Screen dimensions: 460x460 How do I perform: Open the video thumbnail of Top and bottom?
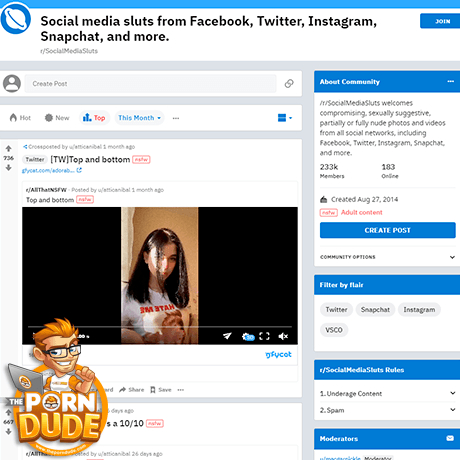point(160,275)
